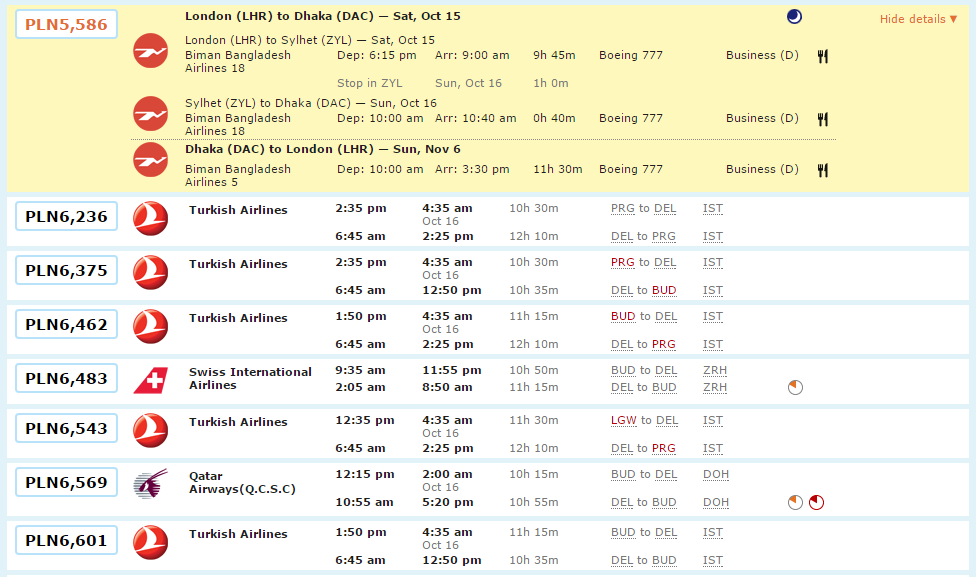Click 9:35 am Swiss departure time

point(360,370)
